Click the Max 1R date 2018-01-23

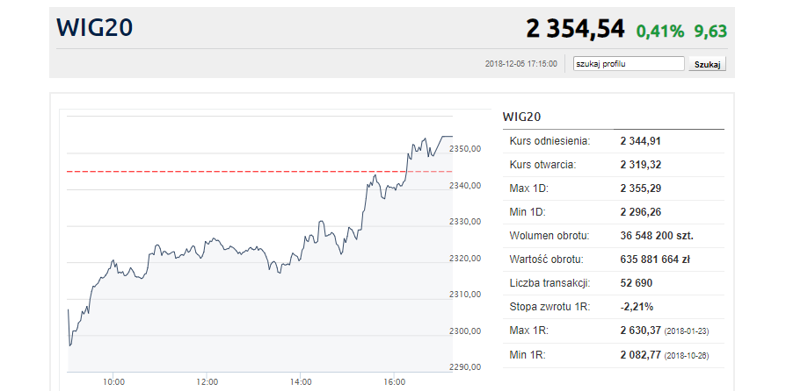point(686,332)
